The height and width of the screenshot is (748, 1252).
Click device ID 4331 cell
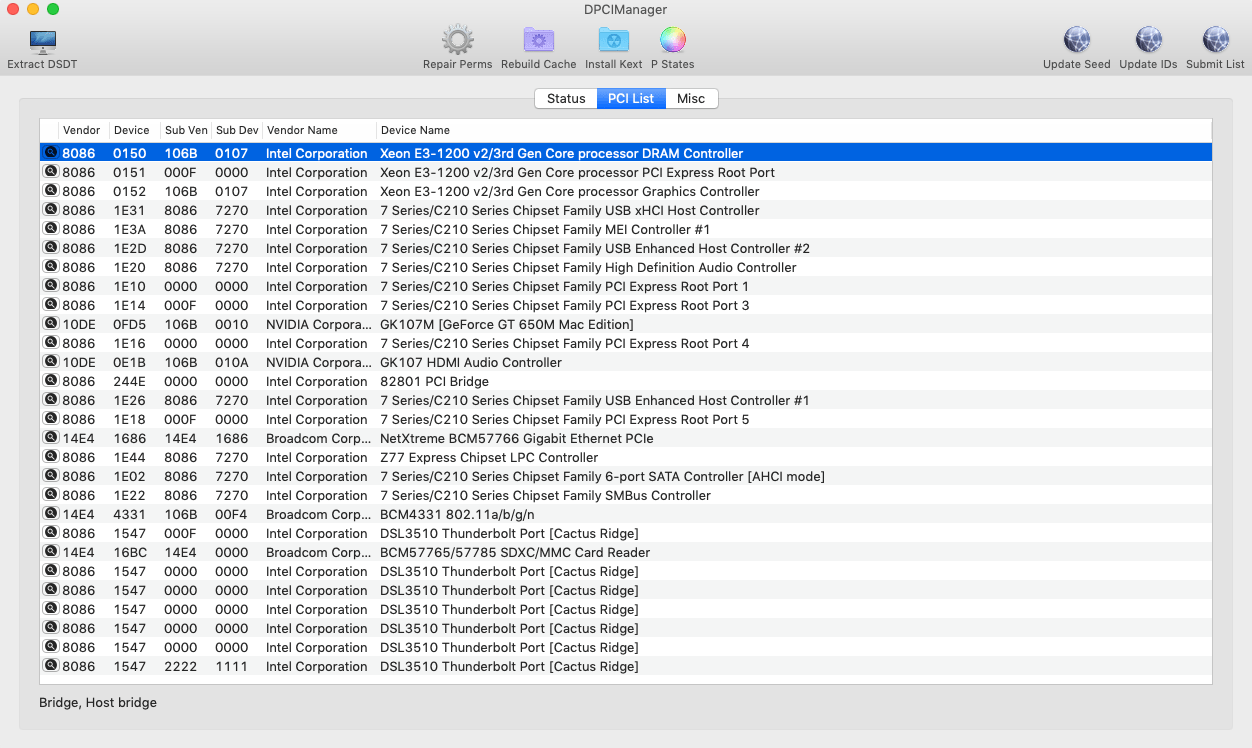129,514
